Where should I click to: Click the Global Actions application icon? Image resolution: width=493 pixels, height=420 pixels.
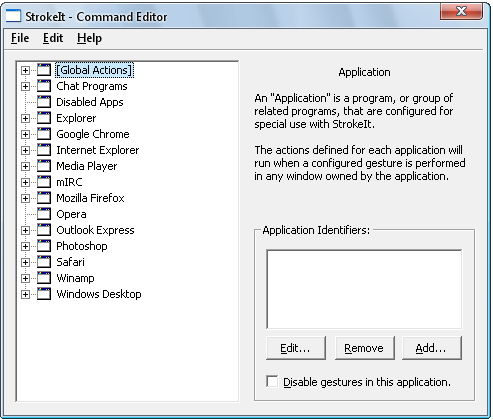click(x=44, y=70)
